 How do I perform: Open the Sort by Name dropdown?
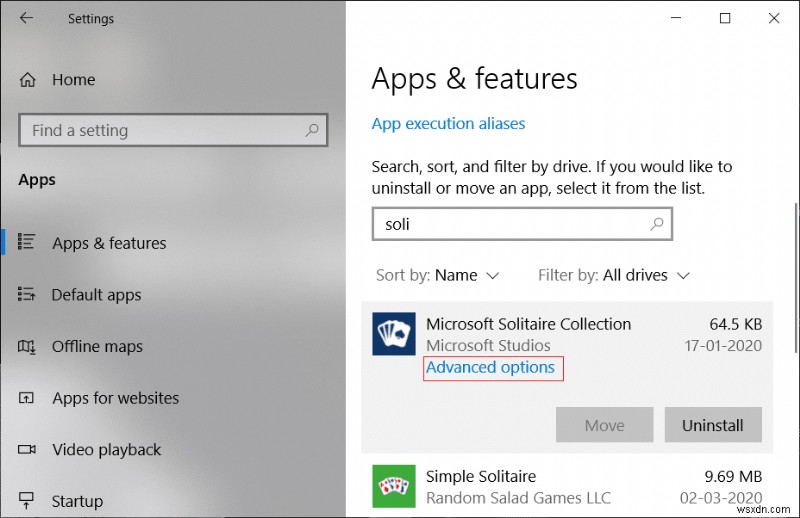[x=437, y=276]
